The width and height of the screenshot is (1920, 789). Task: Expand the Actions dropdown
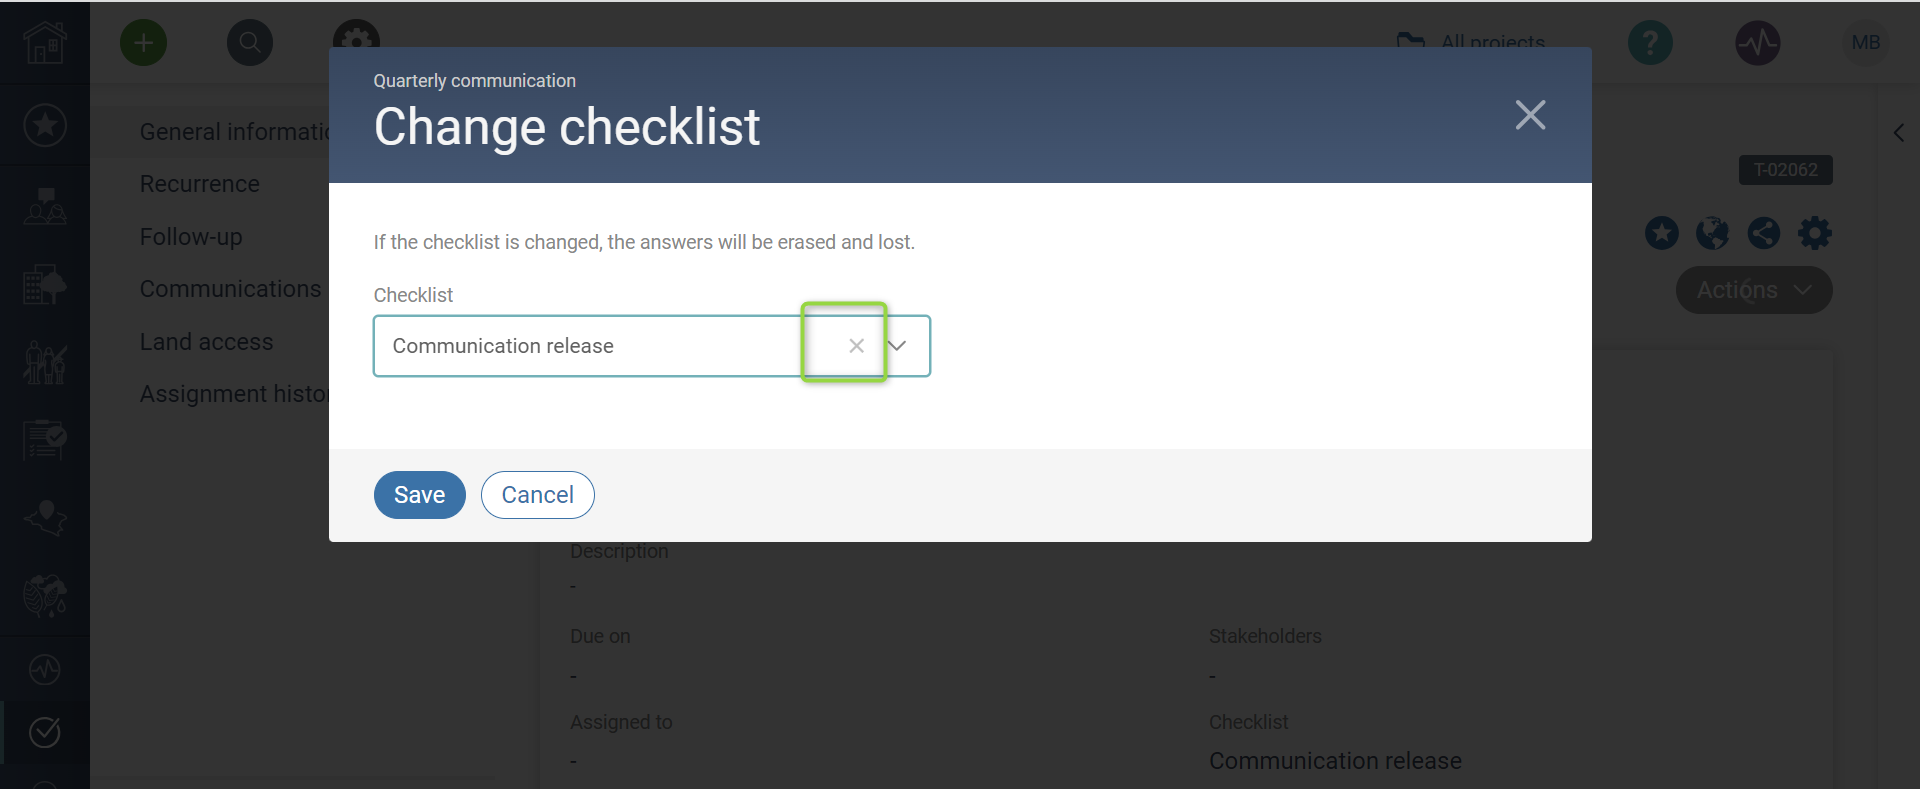1753,290
